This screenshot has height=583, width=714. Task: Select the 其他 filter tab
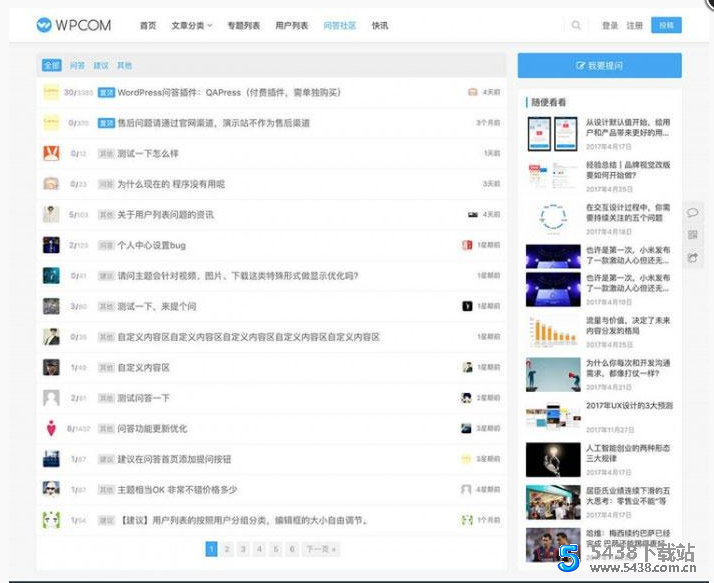coord(124,66)
